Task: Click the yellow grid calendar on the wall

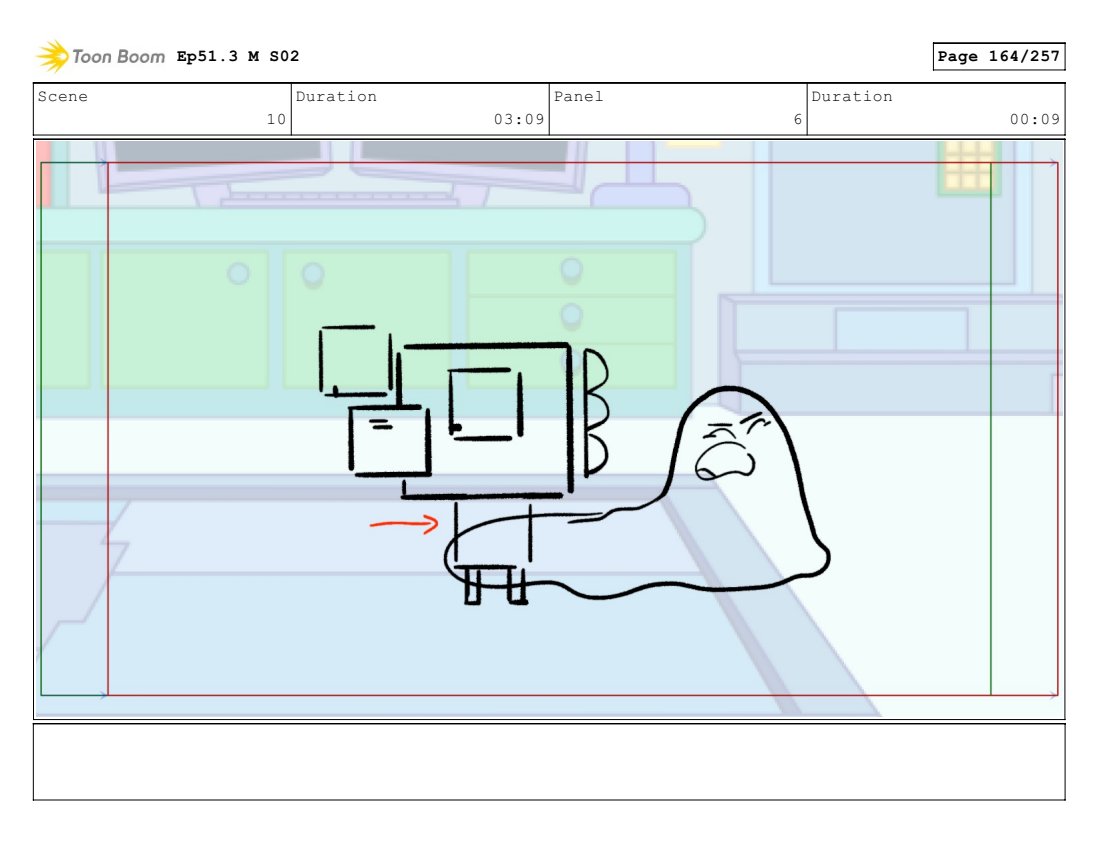Action: click(x=966, y=166)
